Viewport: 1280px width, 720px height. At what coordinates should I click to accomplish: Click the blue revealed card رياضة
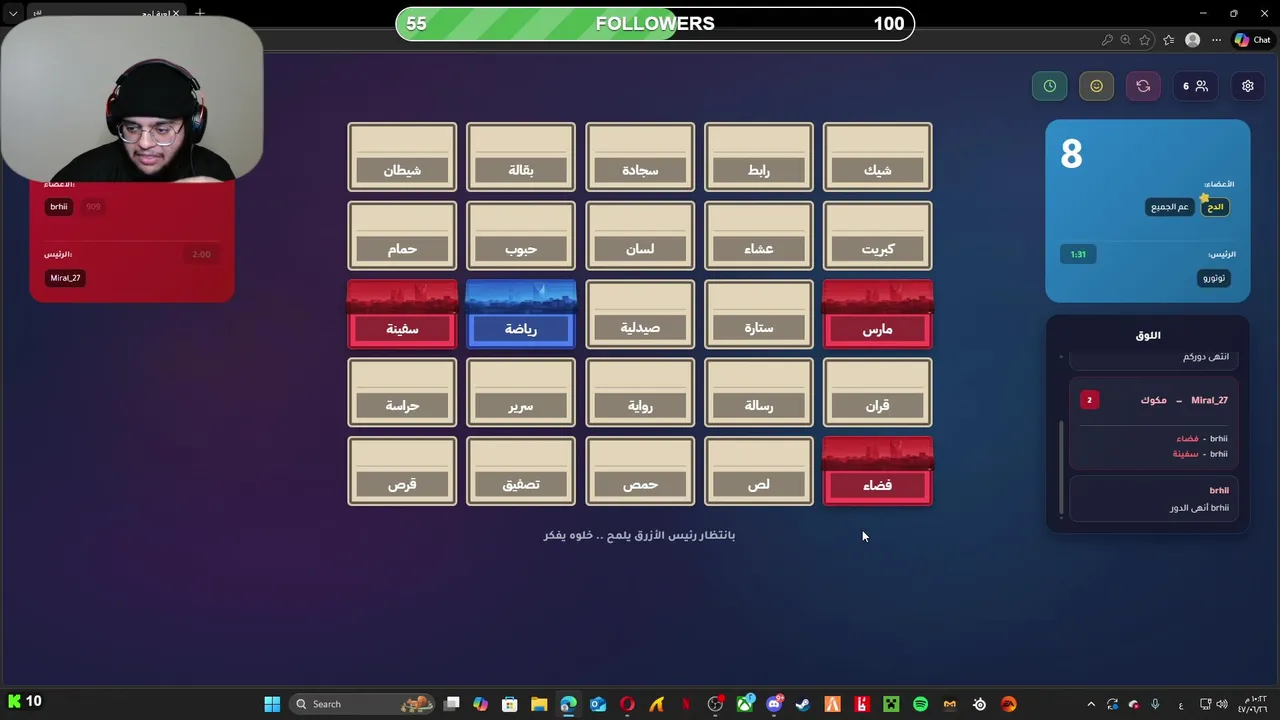click(x=521, y=315)
